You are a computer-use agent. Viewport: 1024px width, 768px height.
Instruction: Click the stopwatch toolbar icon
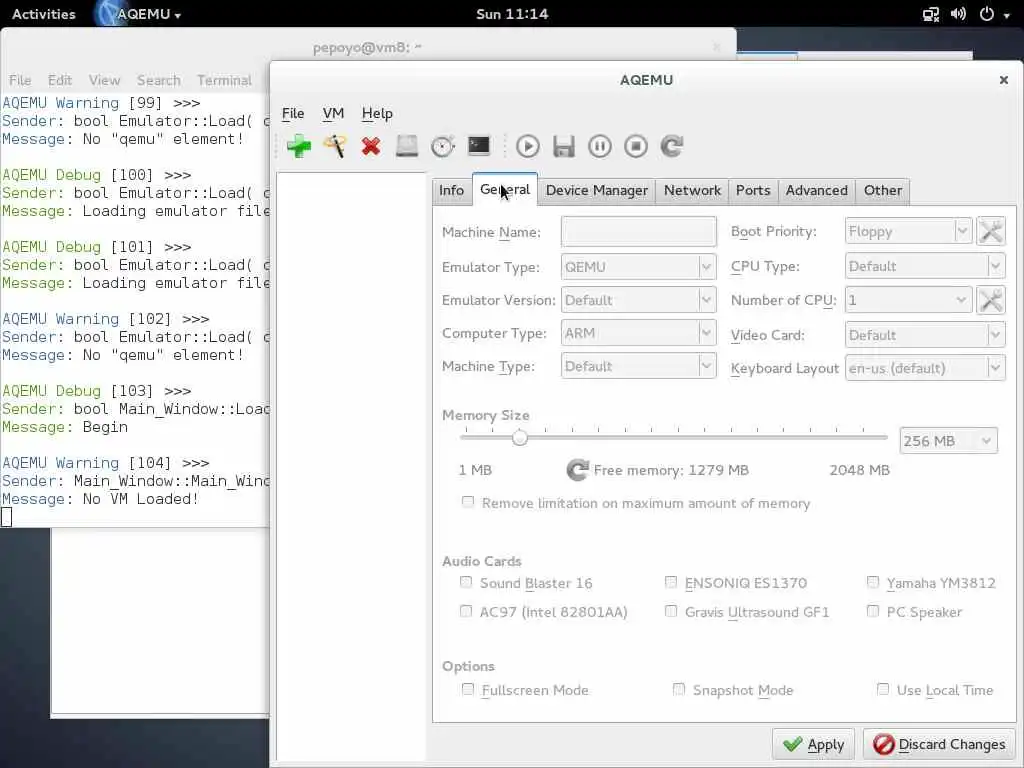point(443,146)
